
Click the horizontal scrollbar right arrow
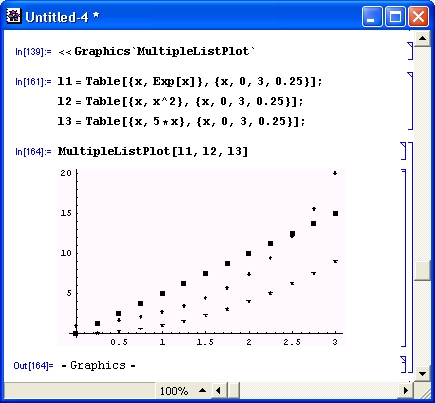click(406, 390)
